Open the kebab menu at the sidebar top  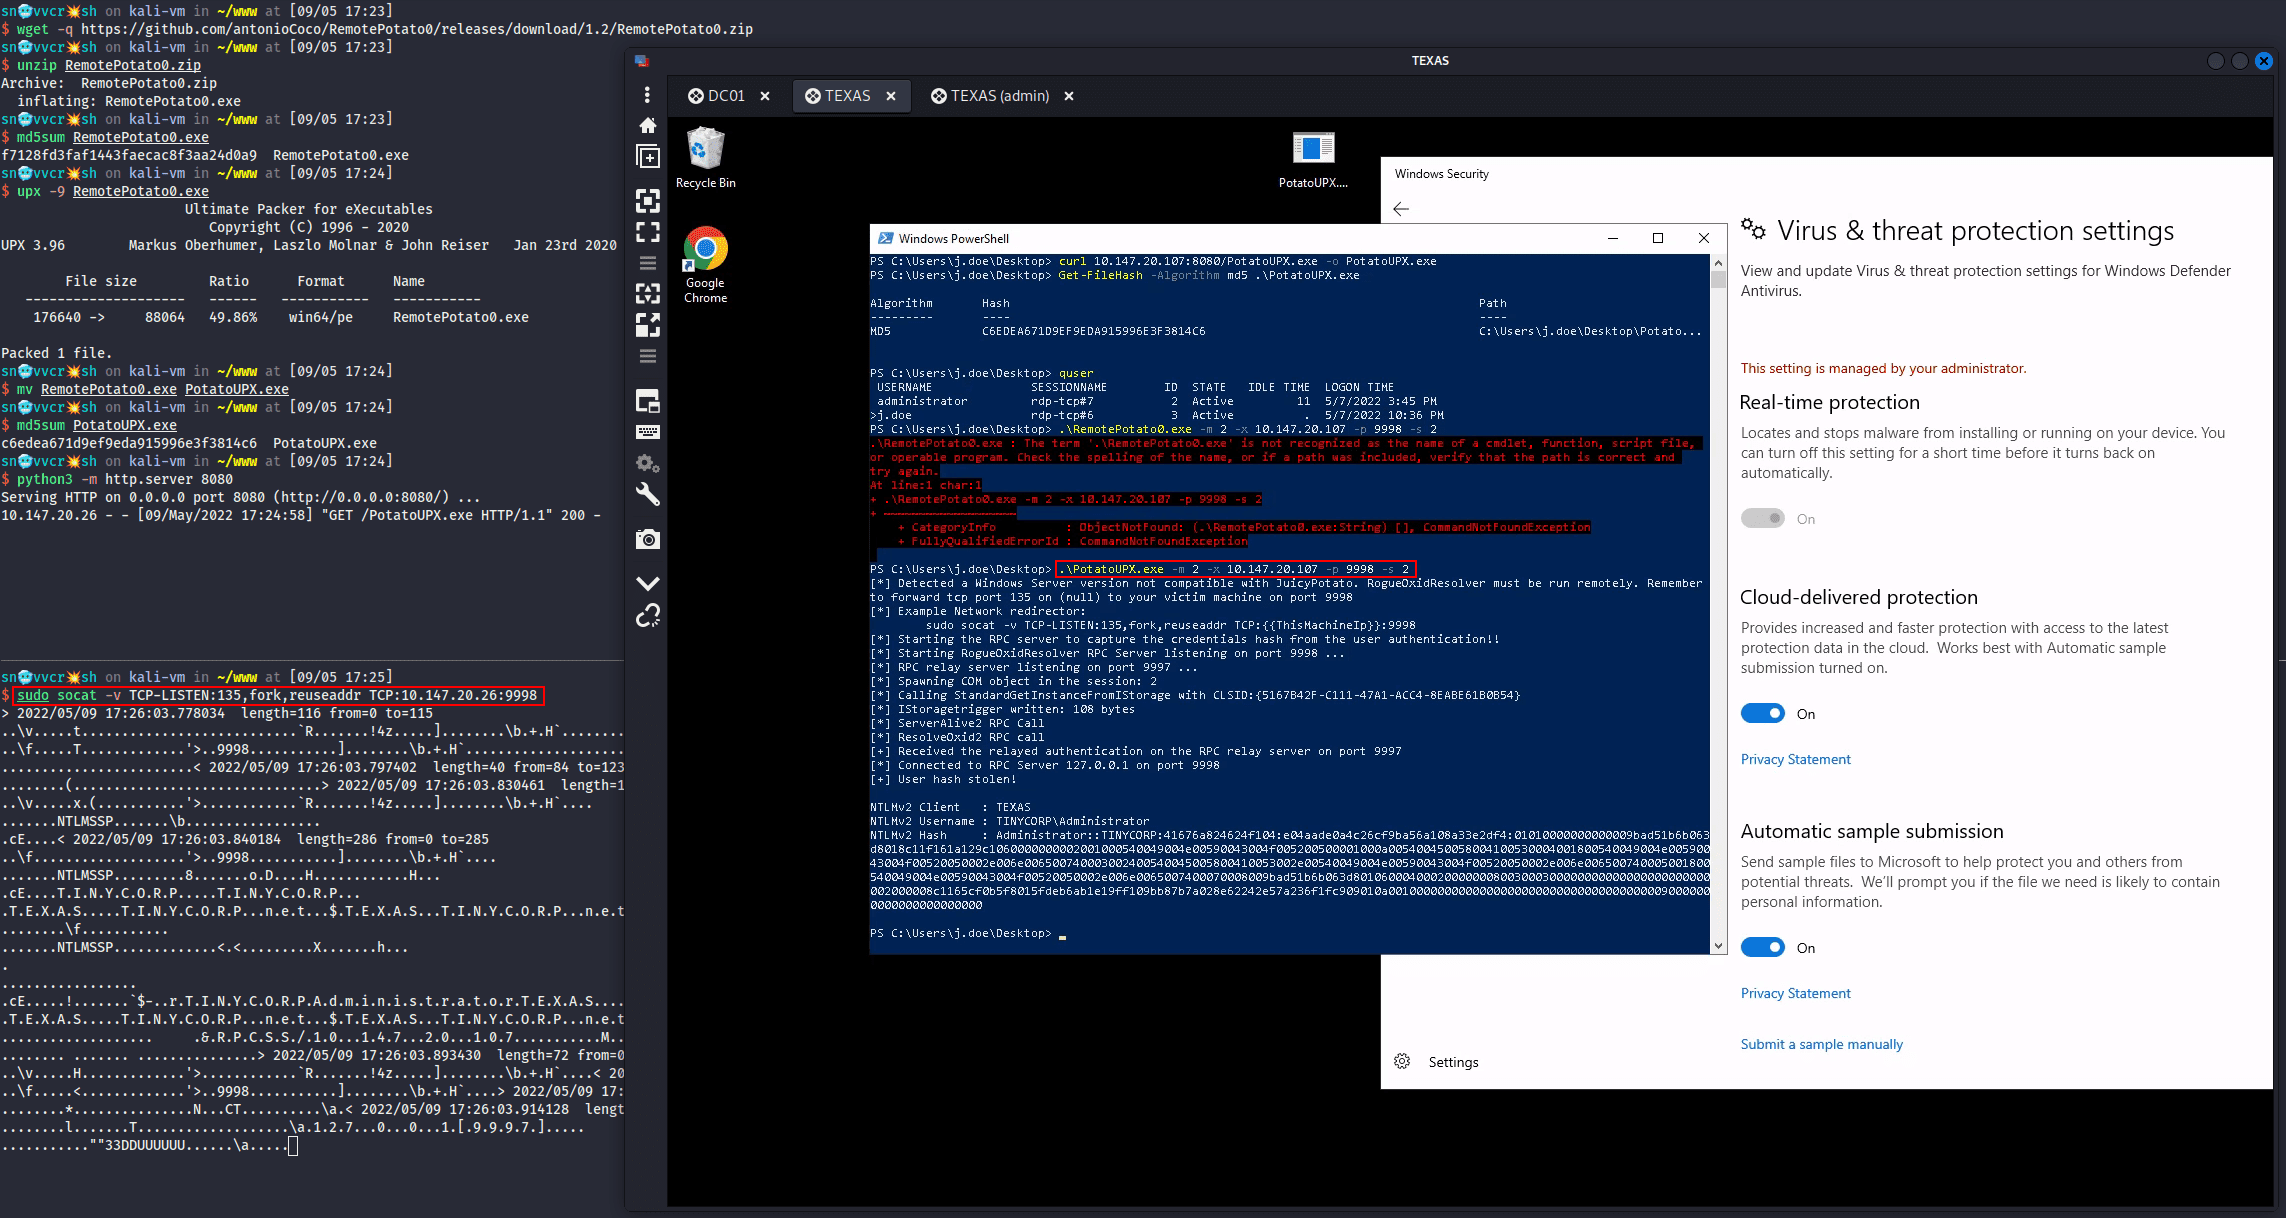coord(648,95)
